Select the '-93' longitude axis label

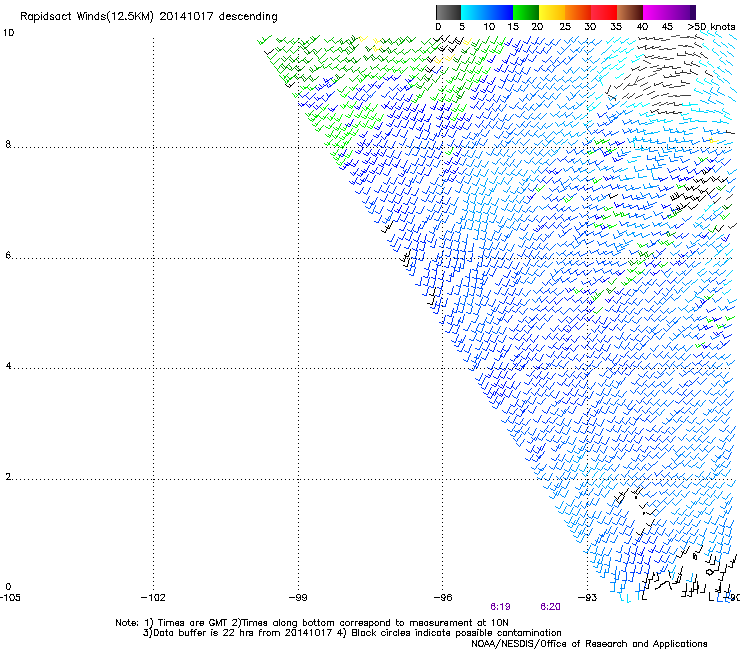pos(587,598)
